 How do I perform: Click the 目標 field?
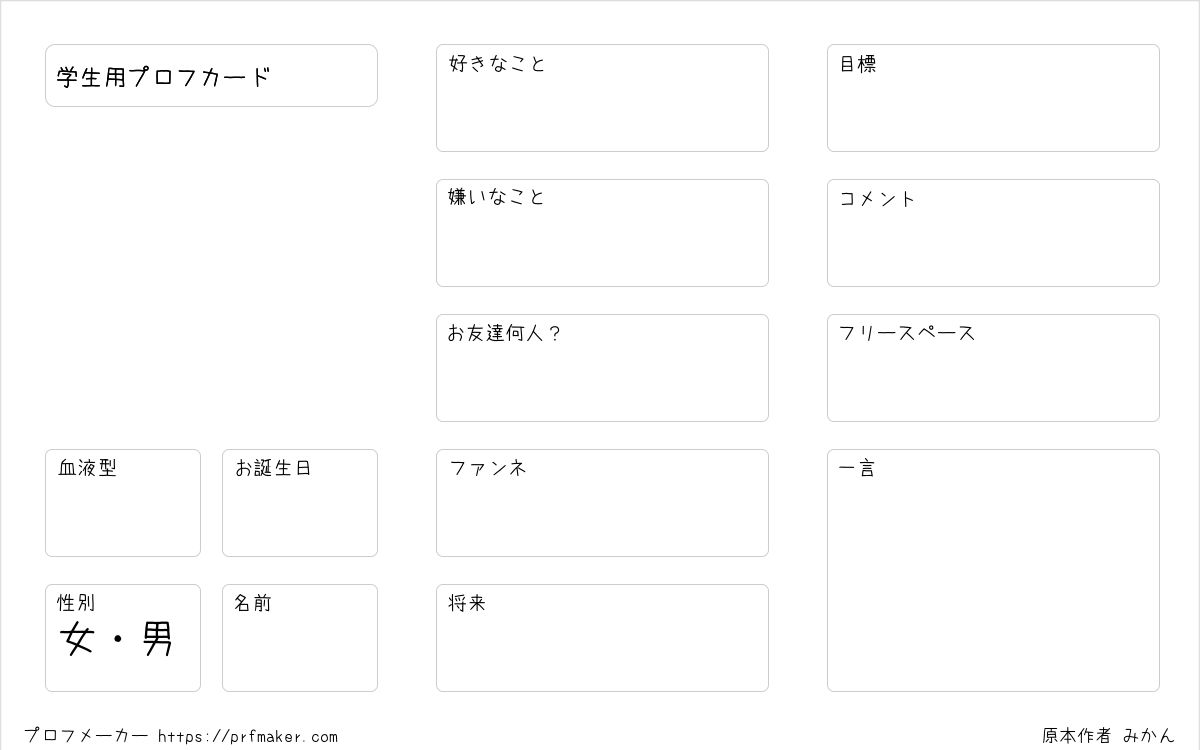[993, 98]
